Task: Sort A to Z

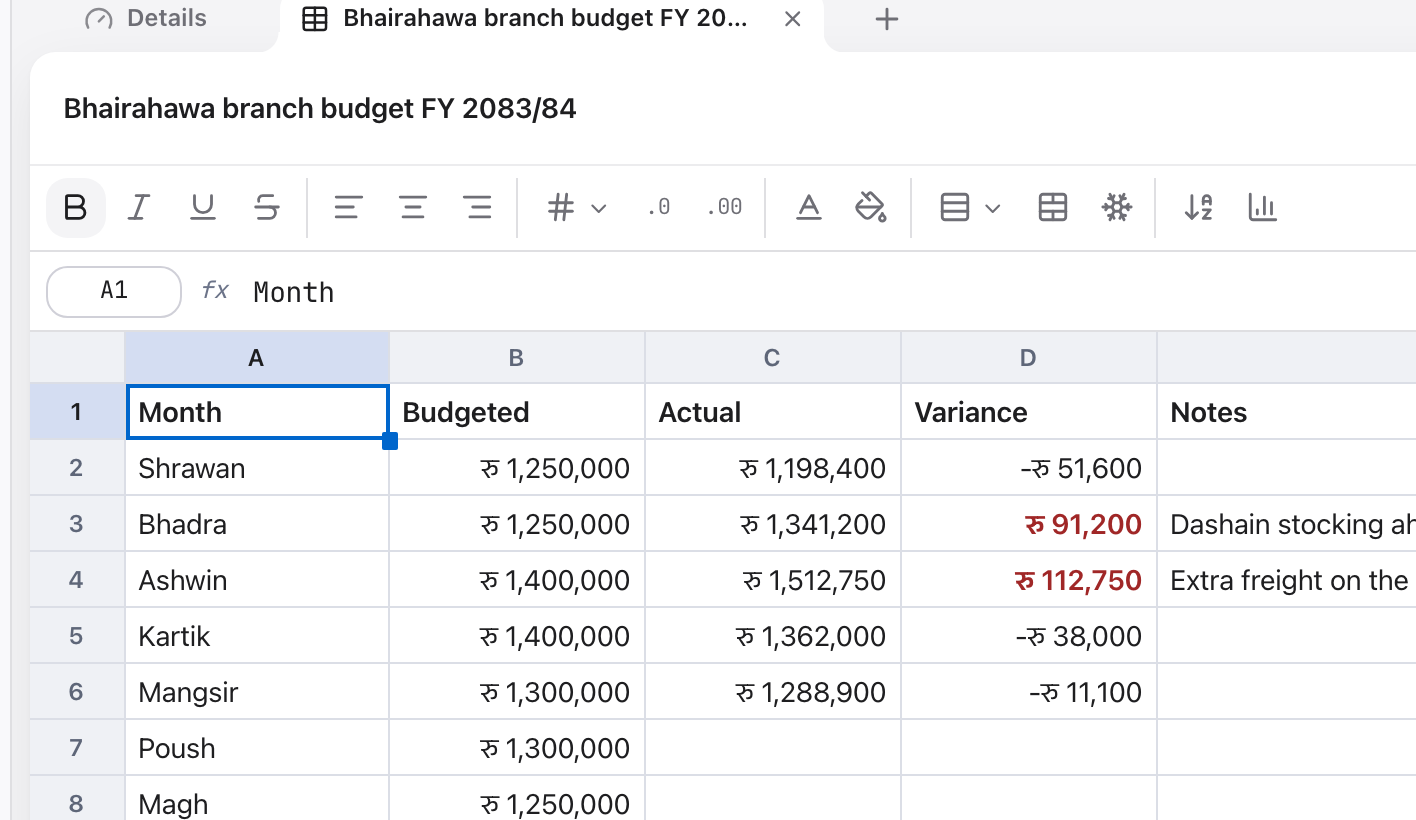Action: [x=1198, y=208]
